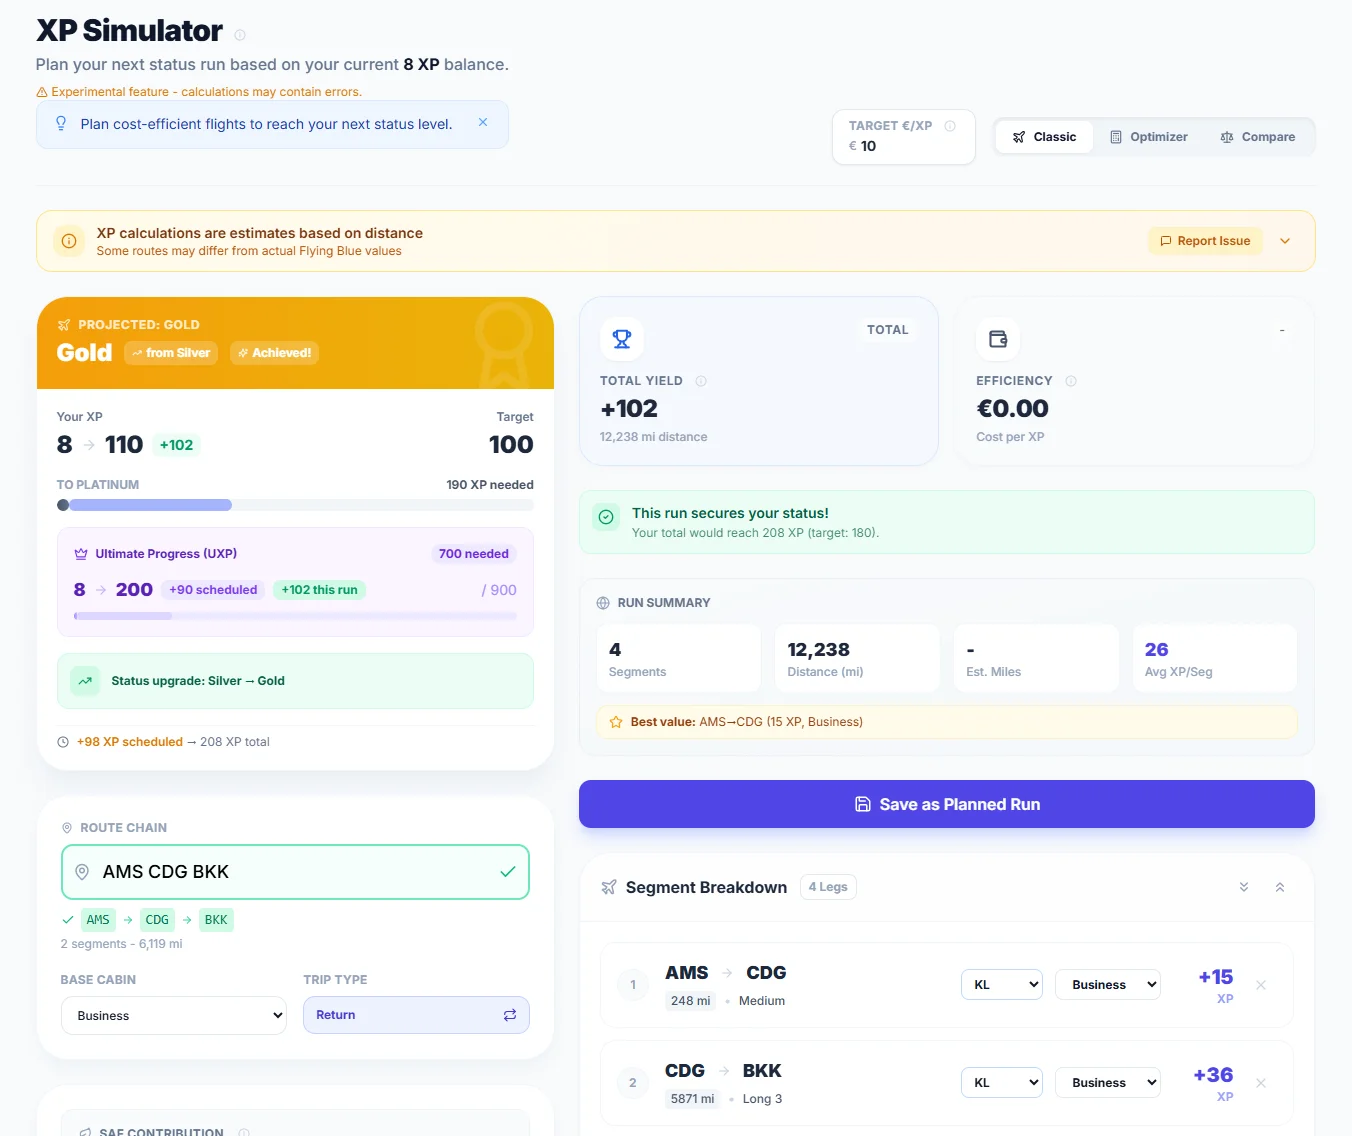Click the Efficiency info icon
Image resolution: width=1352 pixels, height=1136 pixels.
click(x=1071, y=381)
